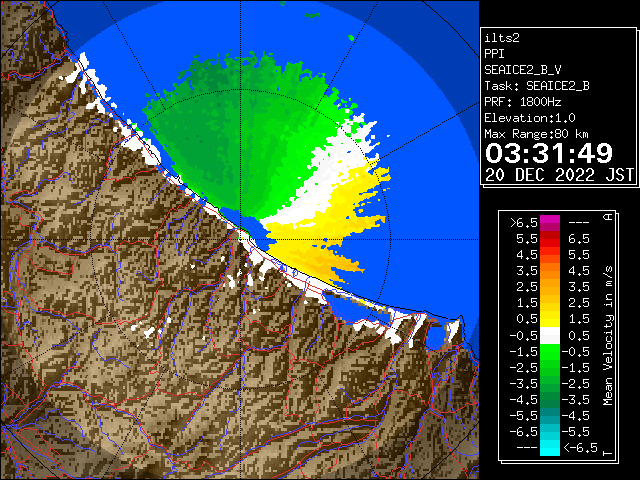The height and width of the screenshot is (480, 640).
Task: Click the '-0.5' label left of the scale
Action: point(523,336)
